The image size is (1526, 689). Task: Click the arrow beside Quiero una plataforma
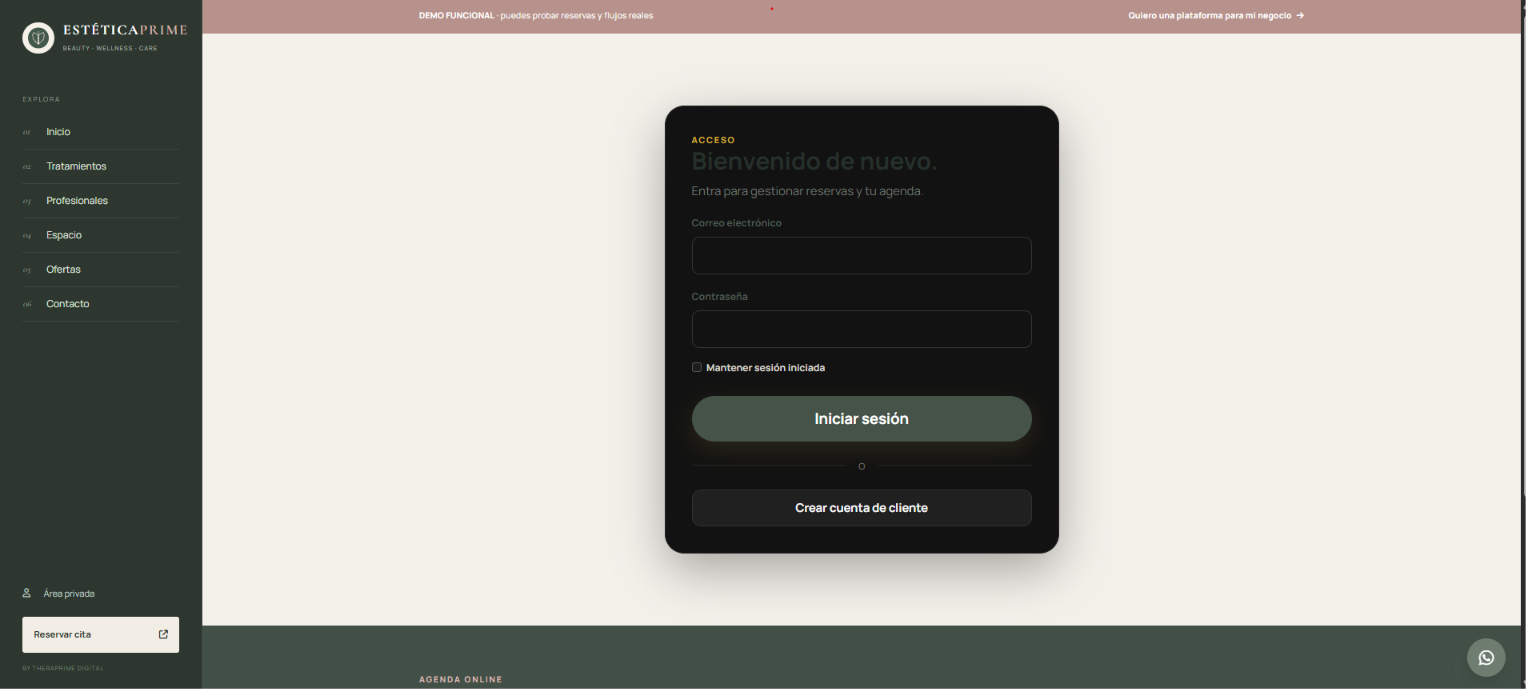pyautogui.click(x=1300, y=16)
